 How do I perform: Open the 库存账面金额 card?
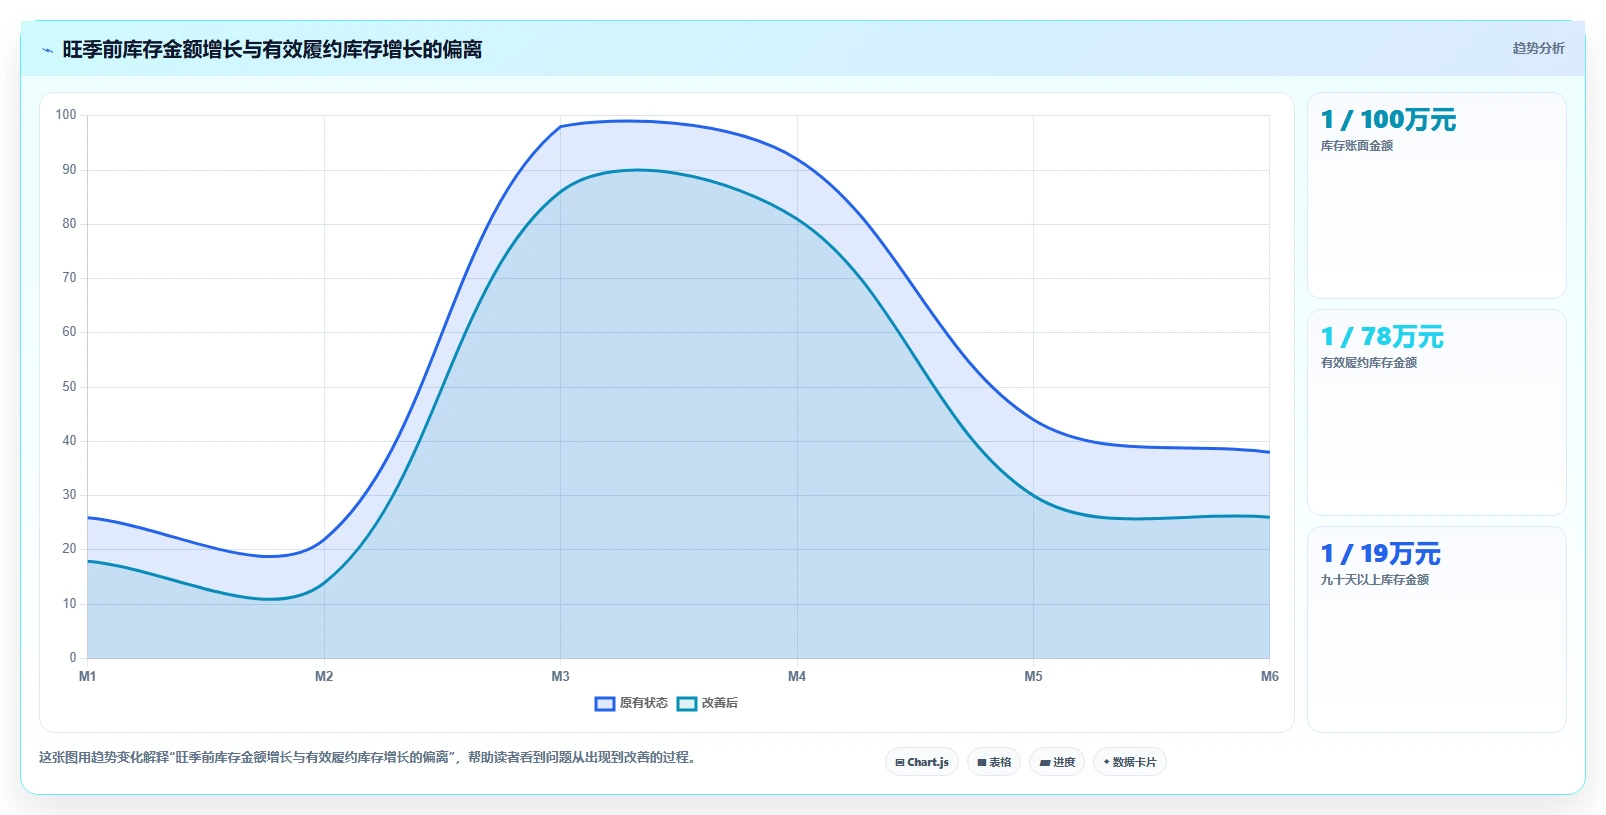click(x=1437, y=195)
